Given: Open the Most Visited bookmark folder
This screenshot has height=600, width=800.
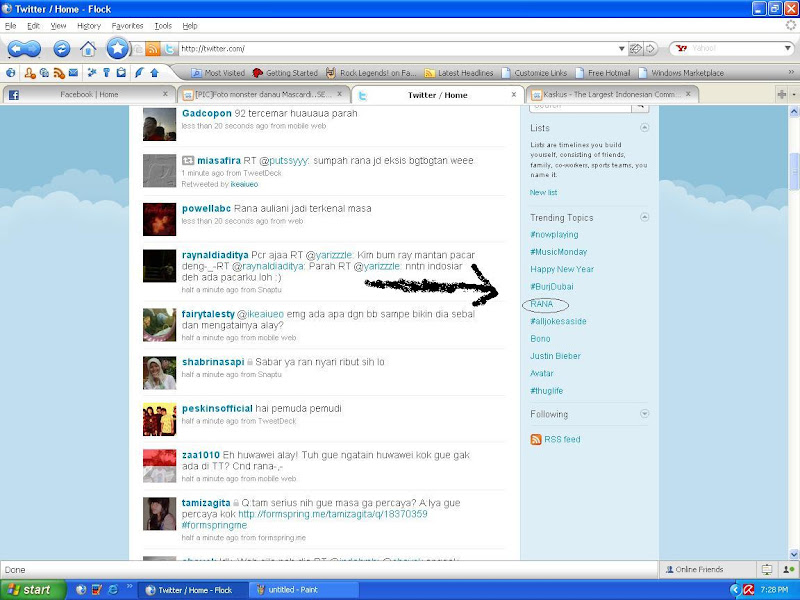Looking at the screenshot, I should click(218, 73).
